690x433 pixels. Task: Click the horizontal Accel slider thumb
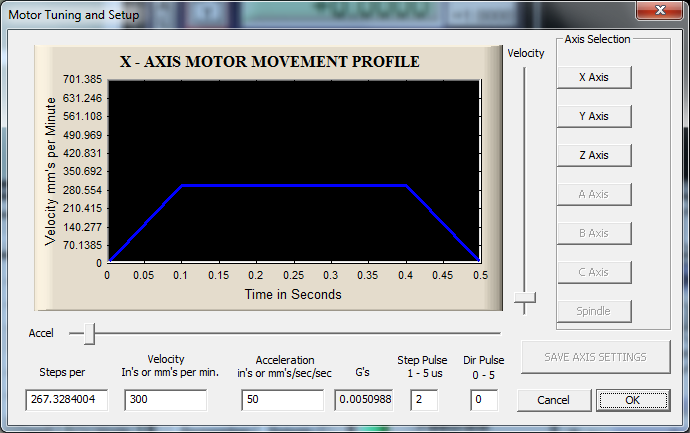tap(89, 334)
